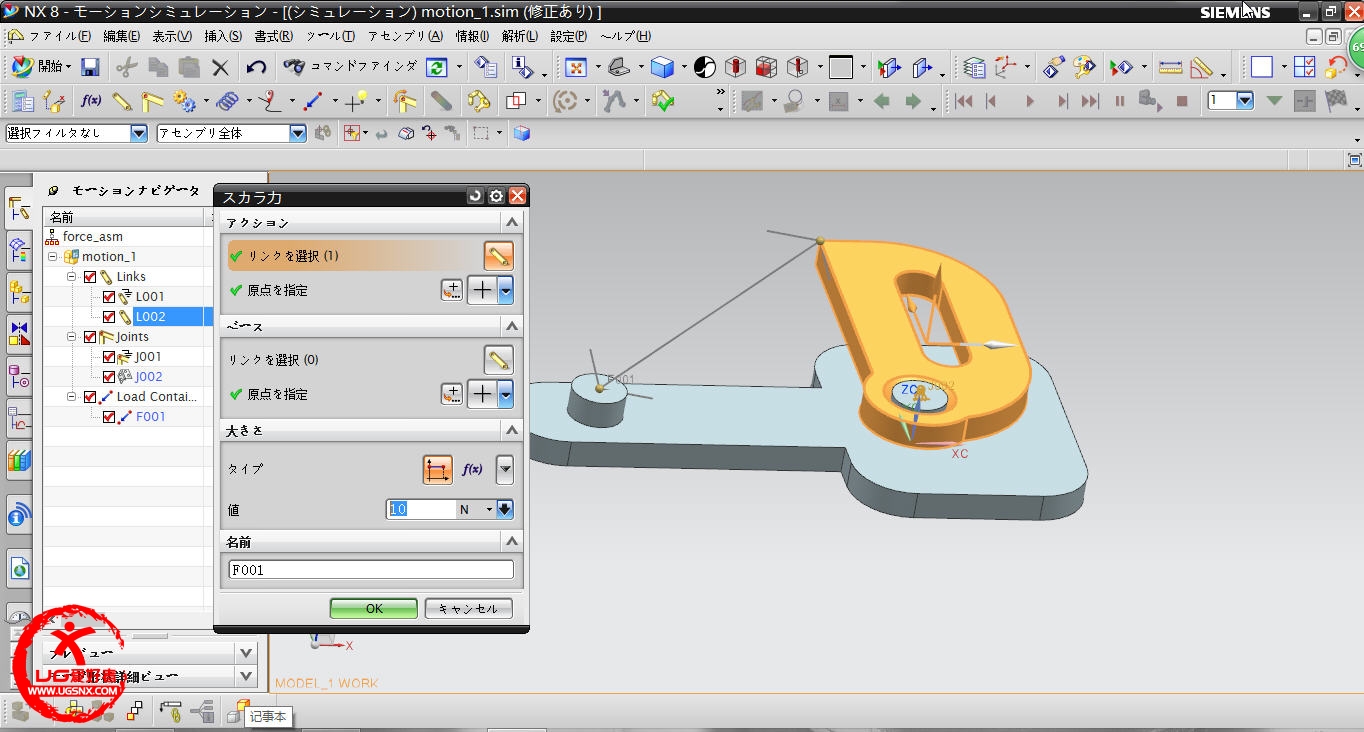Screen dimensions: 1364x732
Task: Click the delete X icon in toolbar
Action: pyautogui.click(x=220, y=67)
